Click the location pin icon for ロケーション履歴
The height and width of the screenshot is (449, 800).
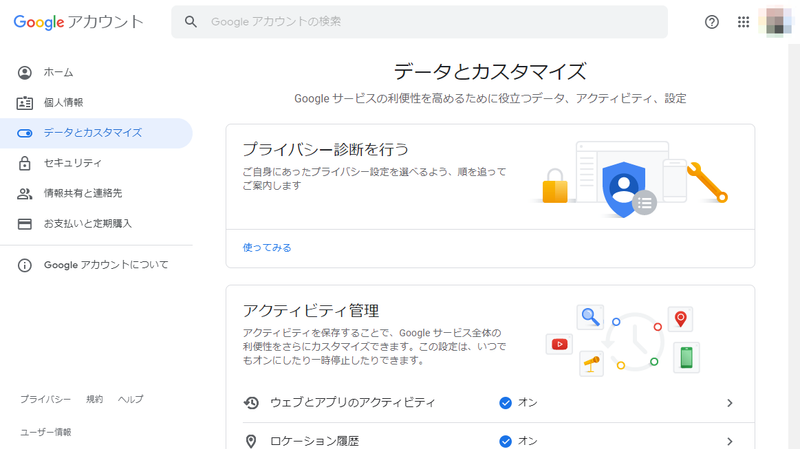point(251,441)
